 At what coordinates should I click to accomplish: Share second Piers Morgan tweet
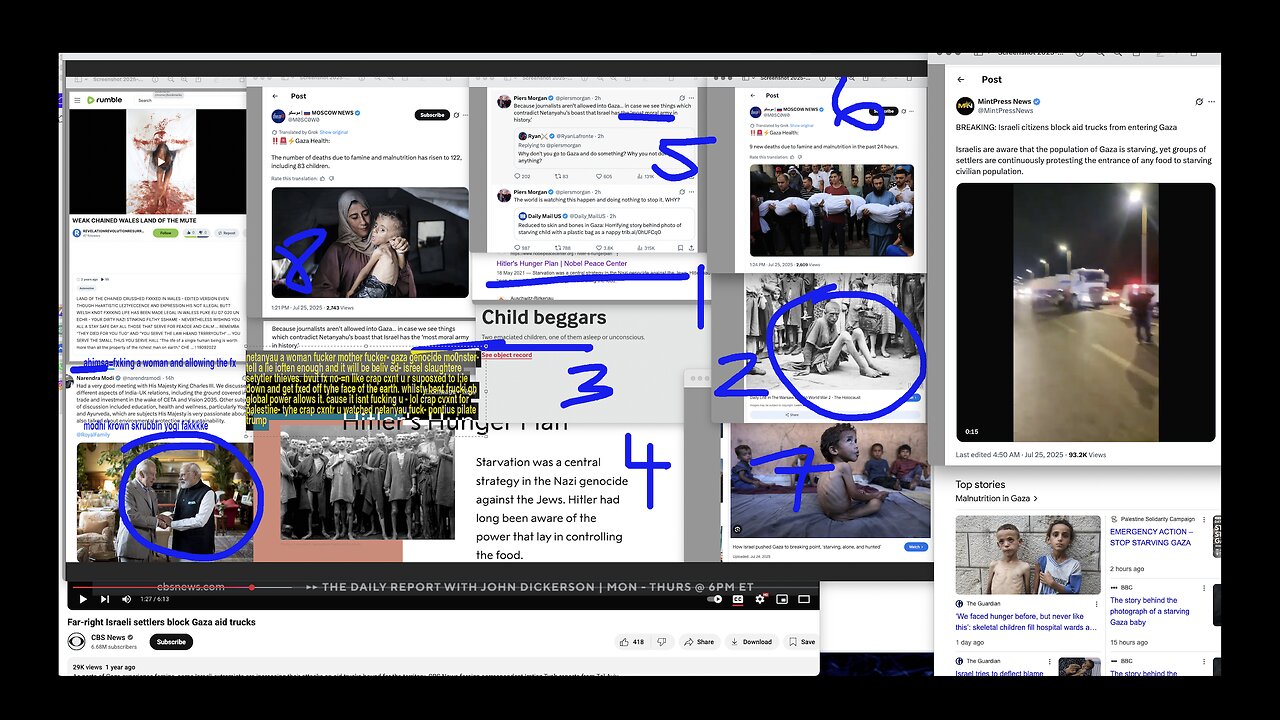[693, 248]
